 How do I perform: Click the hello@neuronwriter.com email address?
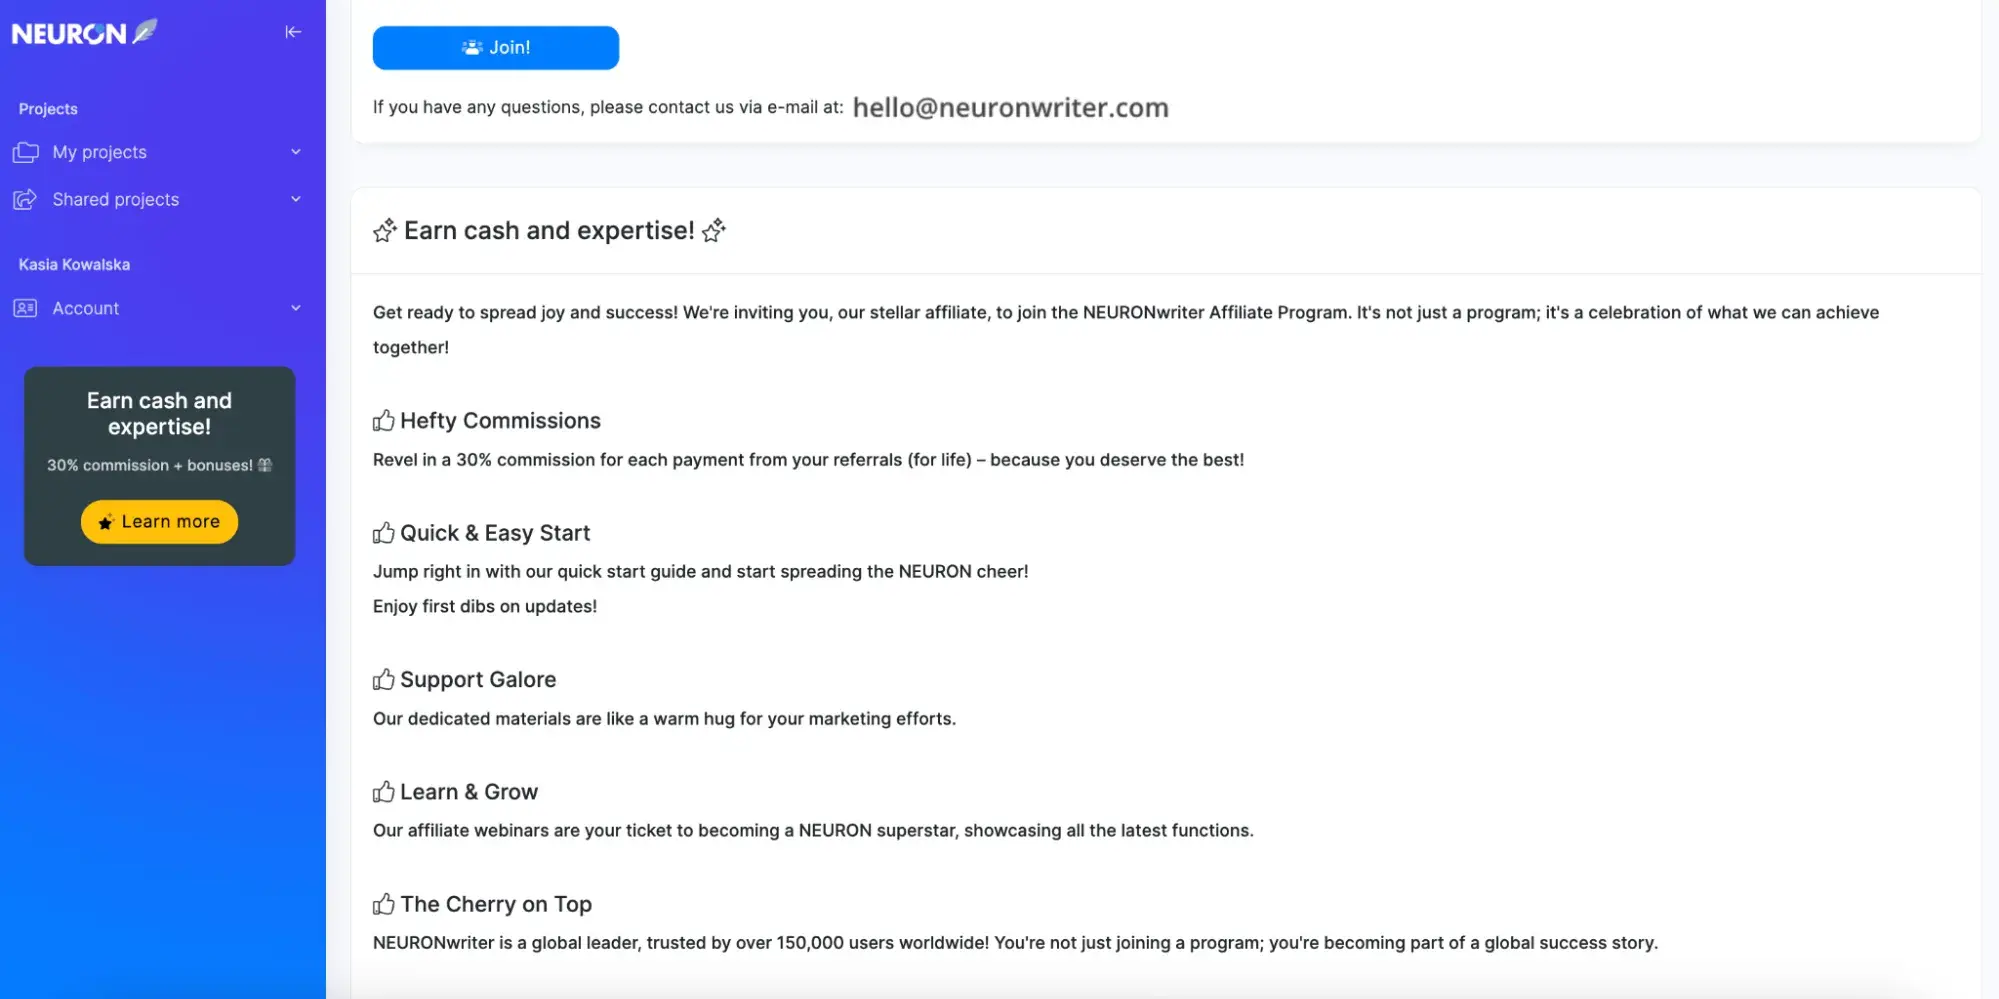click(x=1010, y=108)
